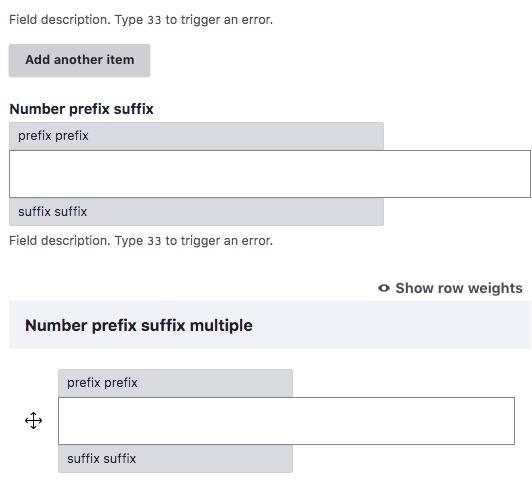Focus the Number prefix suffix input field
This screenshot has width=532, height=493.
click(270, 174)
